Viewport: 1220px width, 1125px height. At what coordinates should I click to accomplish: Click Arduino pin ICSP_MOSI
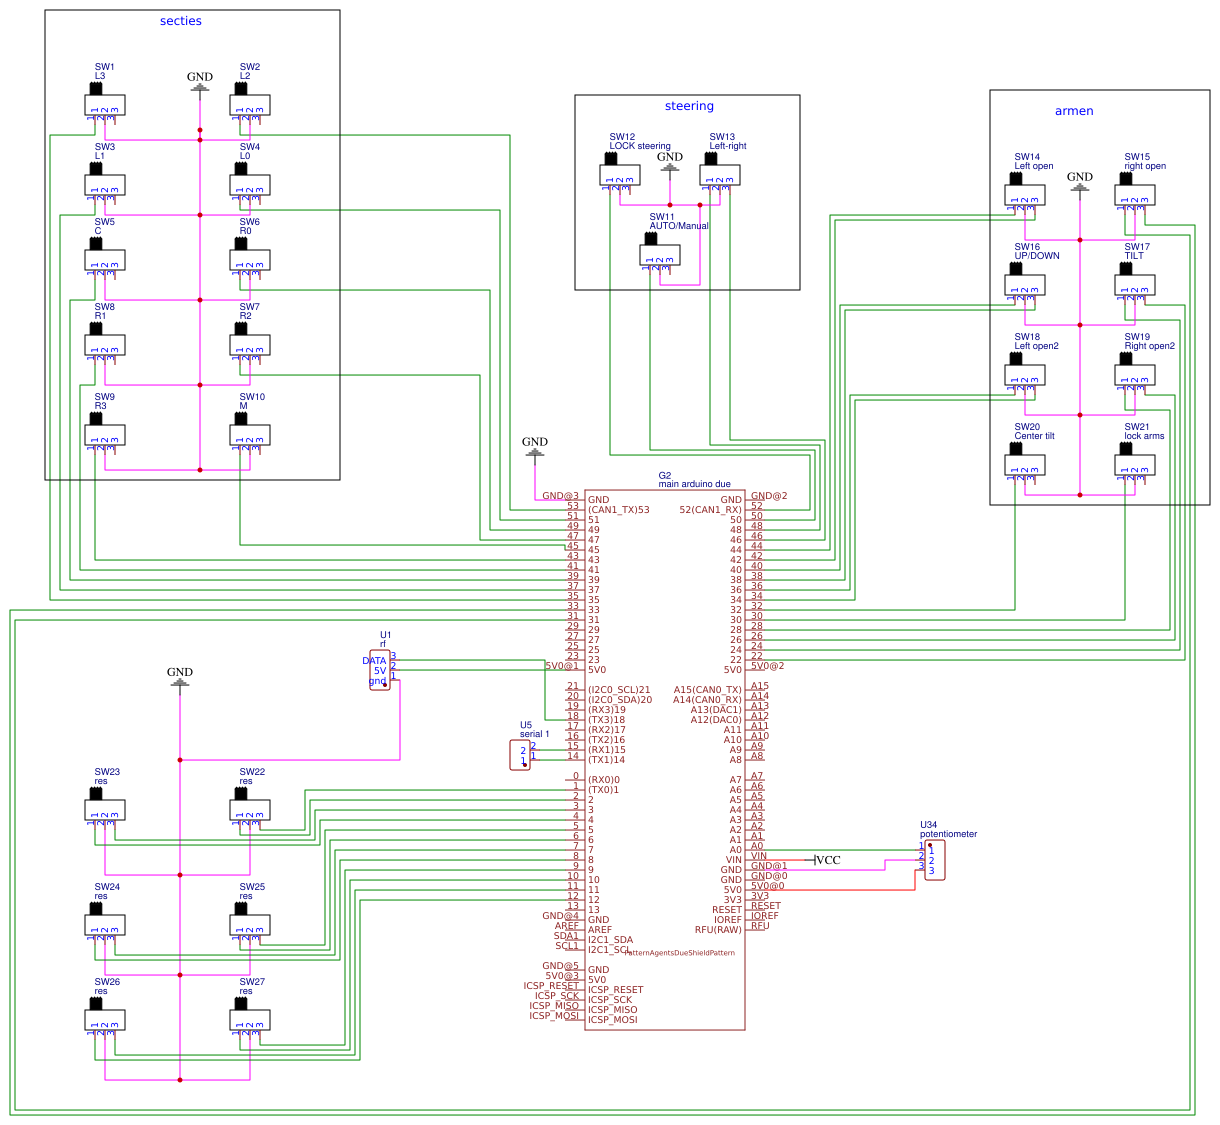coord(613,1020)
